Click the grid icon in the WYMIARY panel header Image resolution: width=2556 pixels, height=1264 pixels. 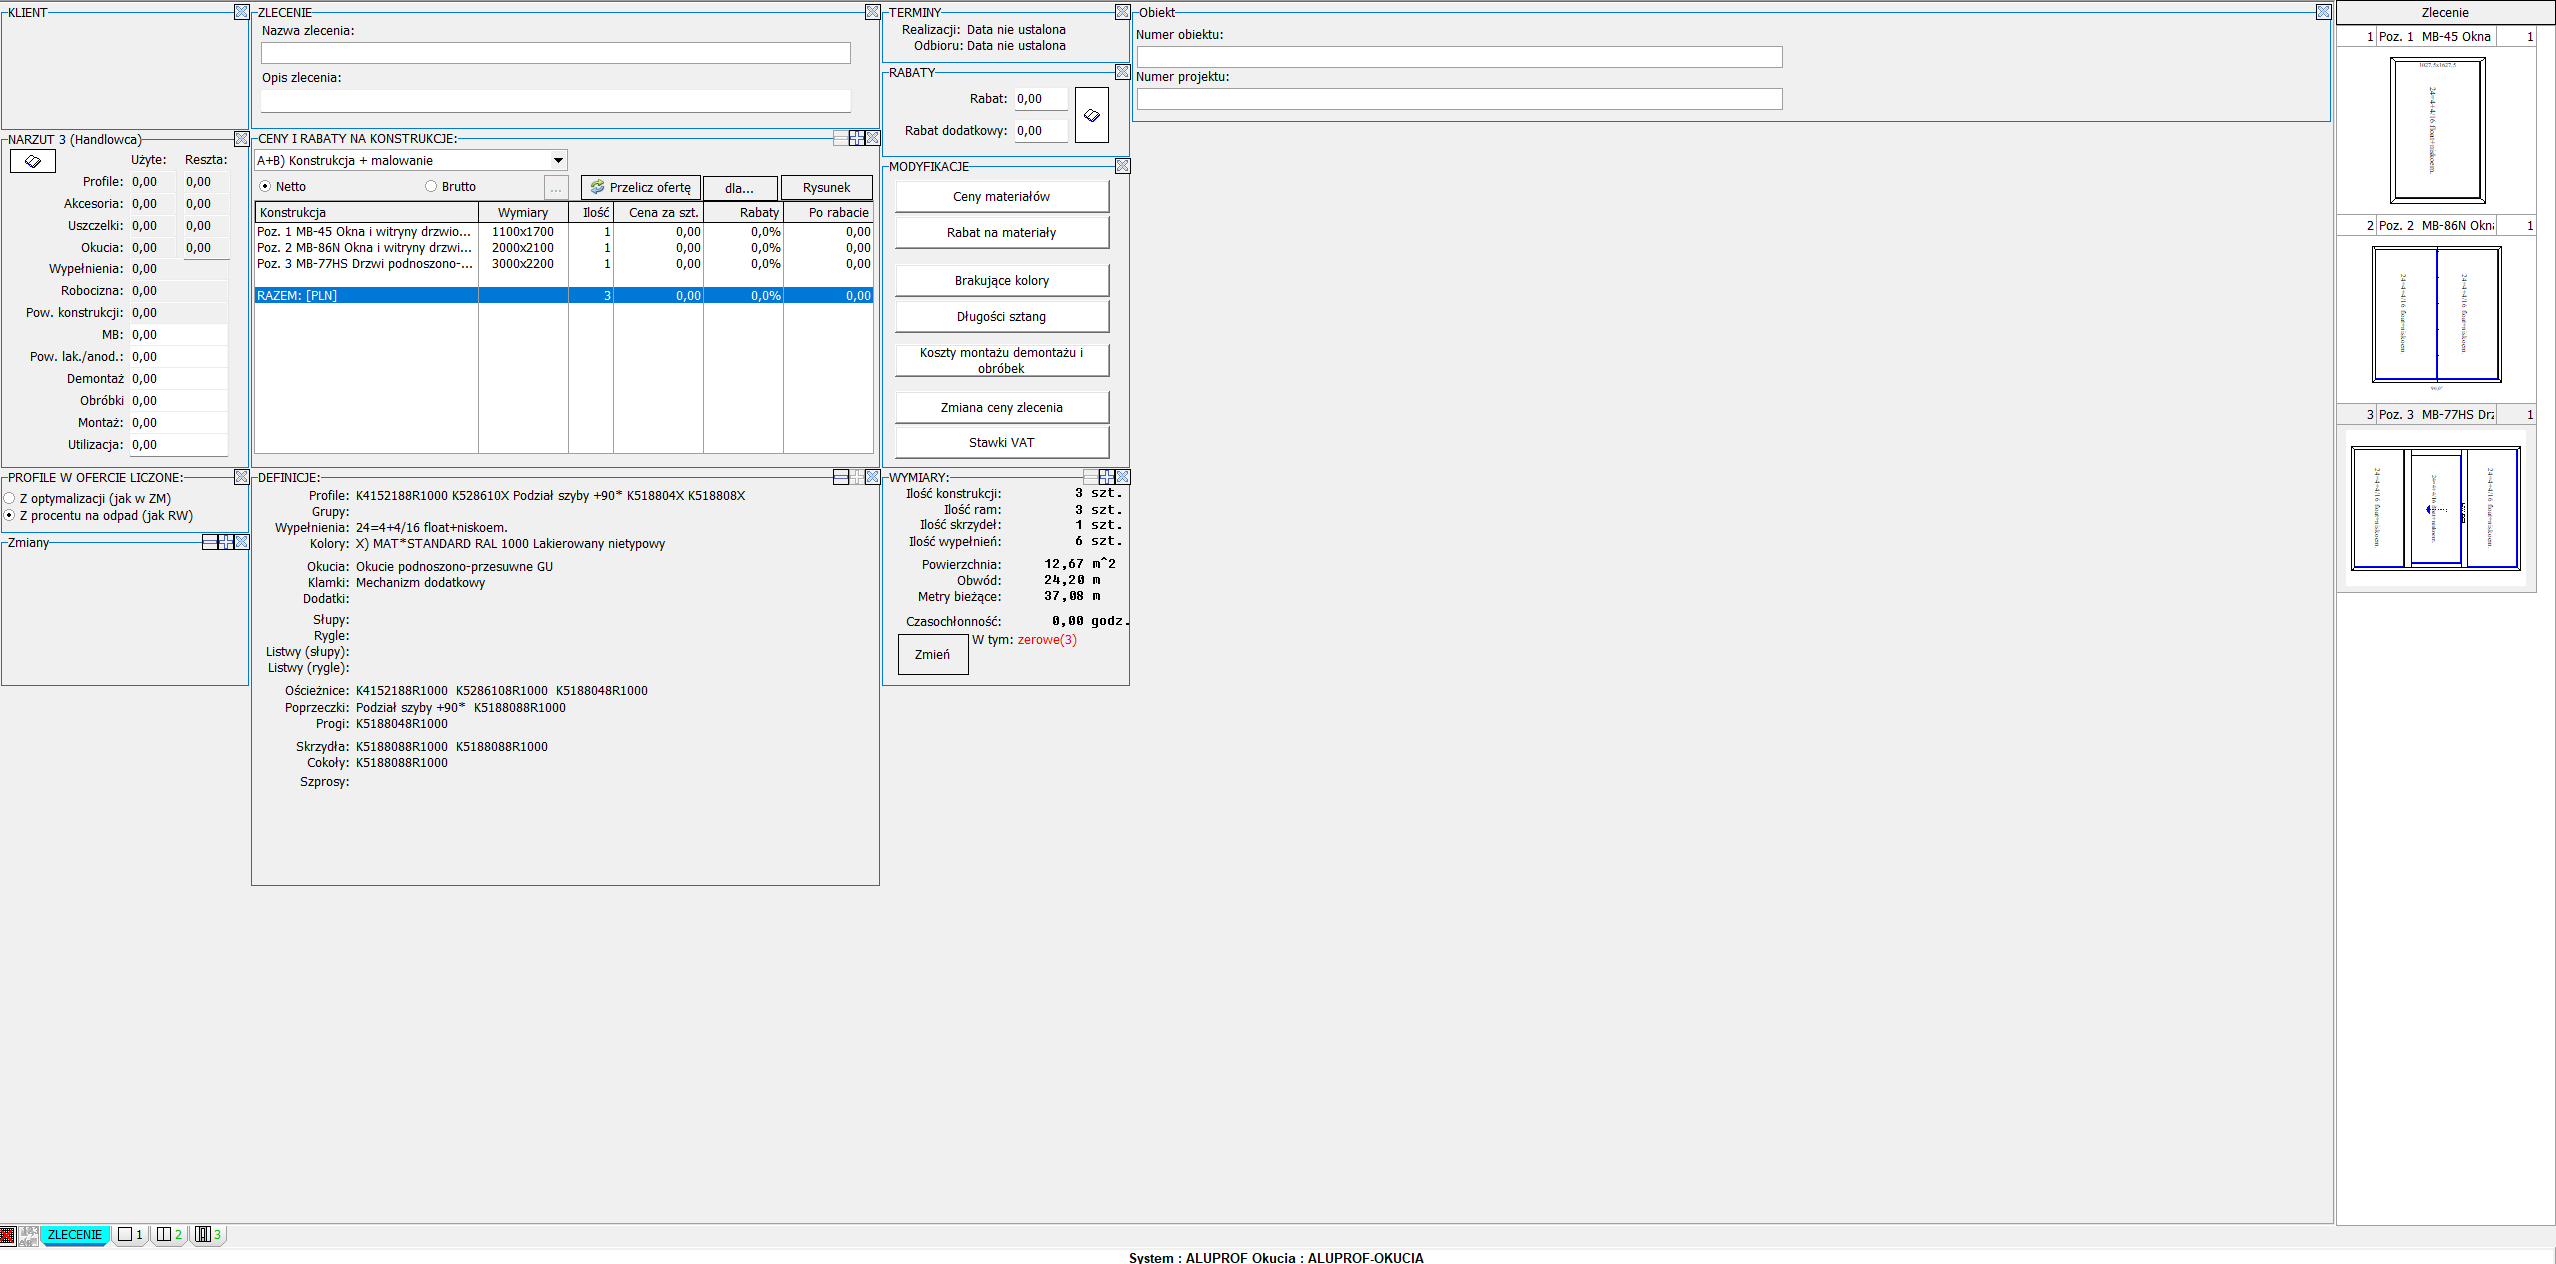click(1106, 477)
